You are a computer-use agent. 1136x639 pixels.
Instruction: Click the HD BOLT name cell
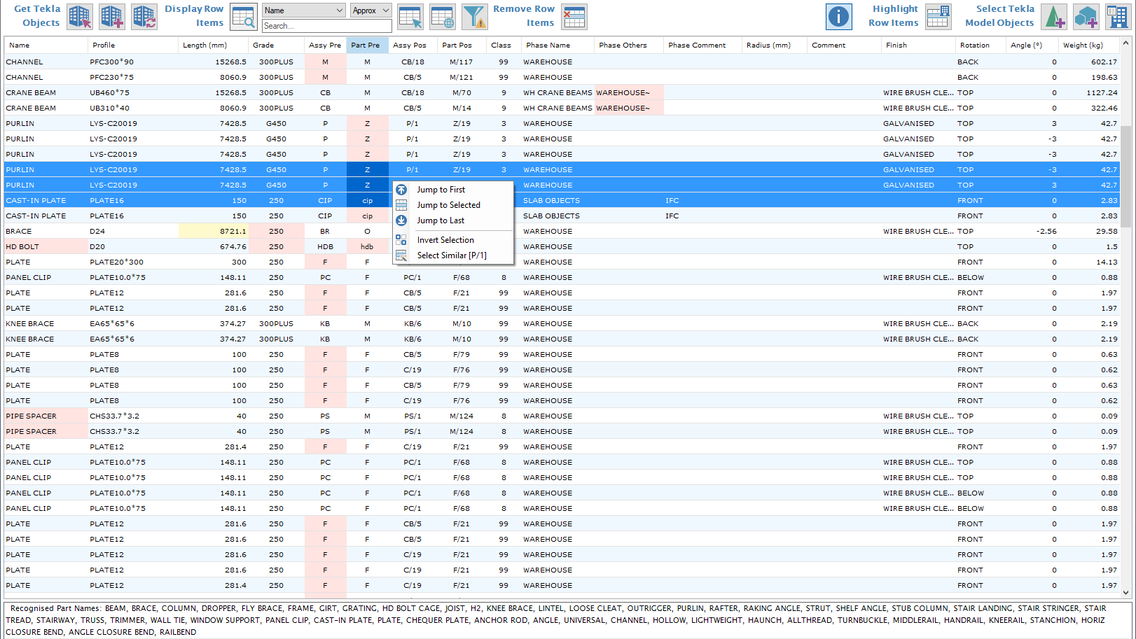[46, 247]
